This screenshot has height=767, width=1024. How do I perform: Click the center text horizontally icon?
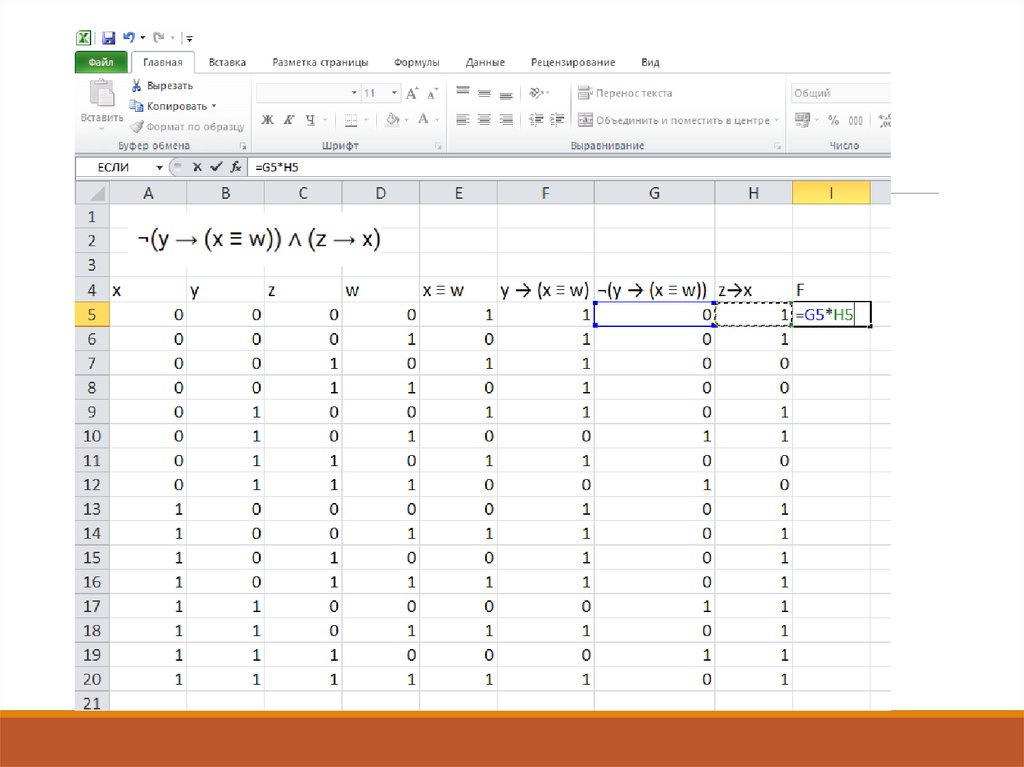(484, 120)
